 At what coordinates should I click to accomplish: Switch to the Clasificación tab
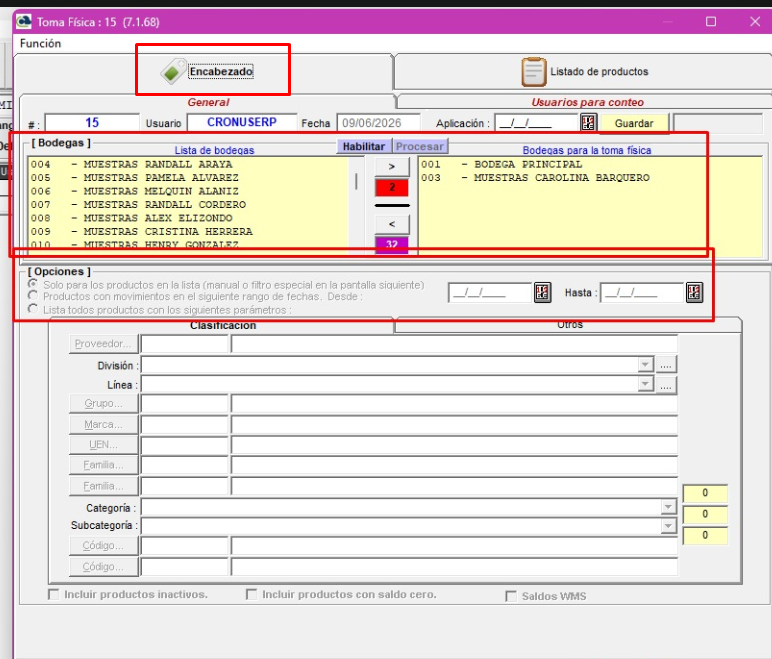(x=223, y=326)
